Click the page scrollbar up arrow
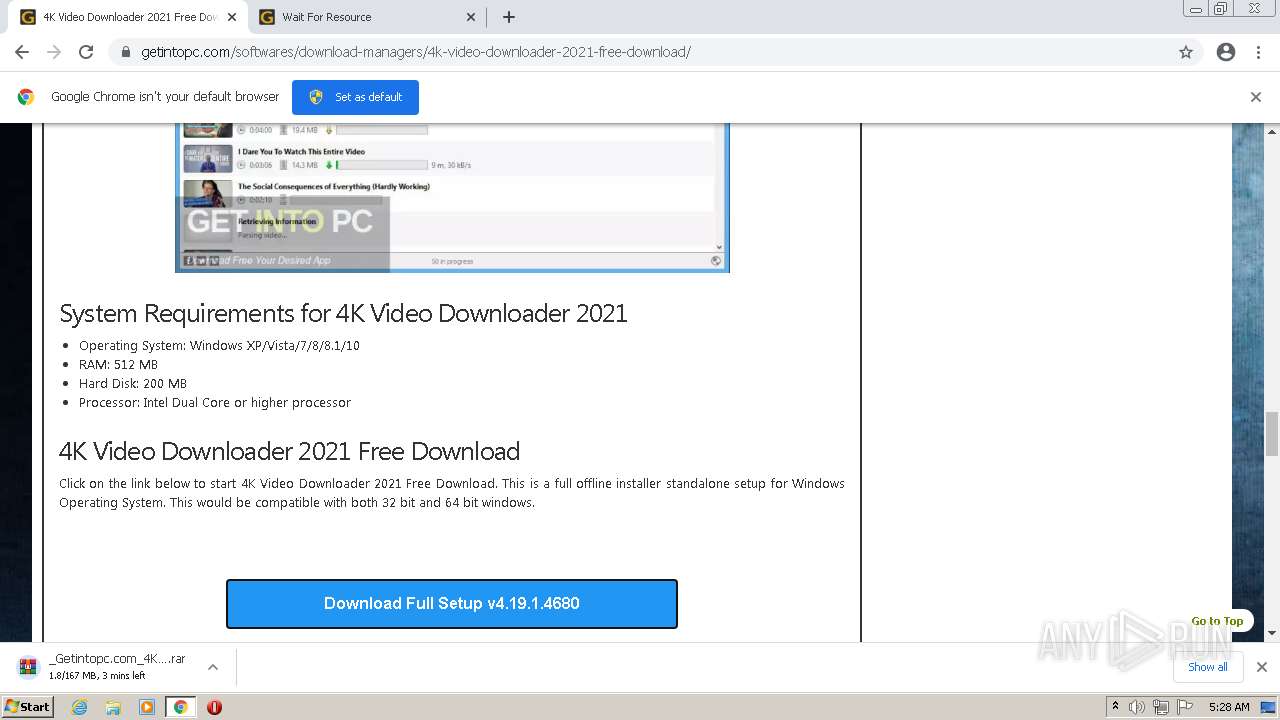Viewport: 1280px width, 720px height. [1272, 132]
